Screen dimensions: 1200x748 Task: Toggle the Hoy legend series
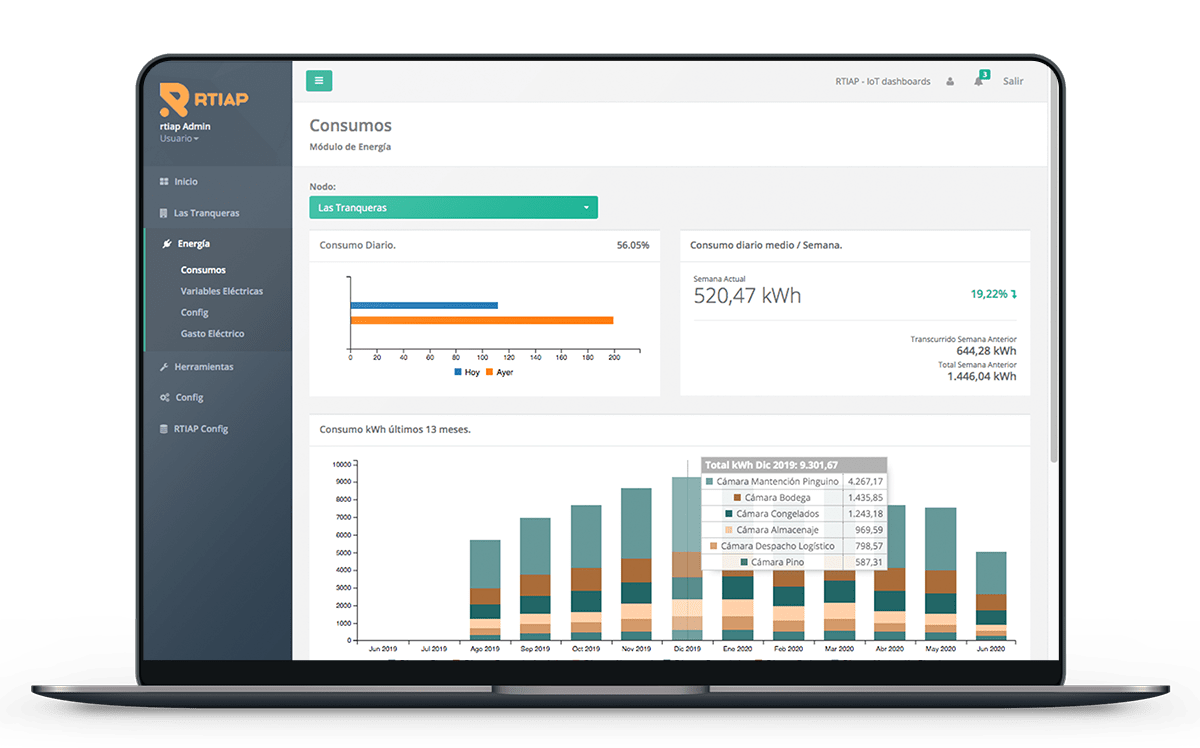[x=465, y=372]
